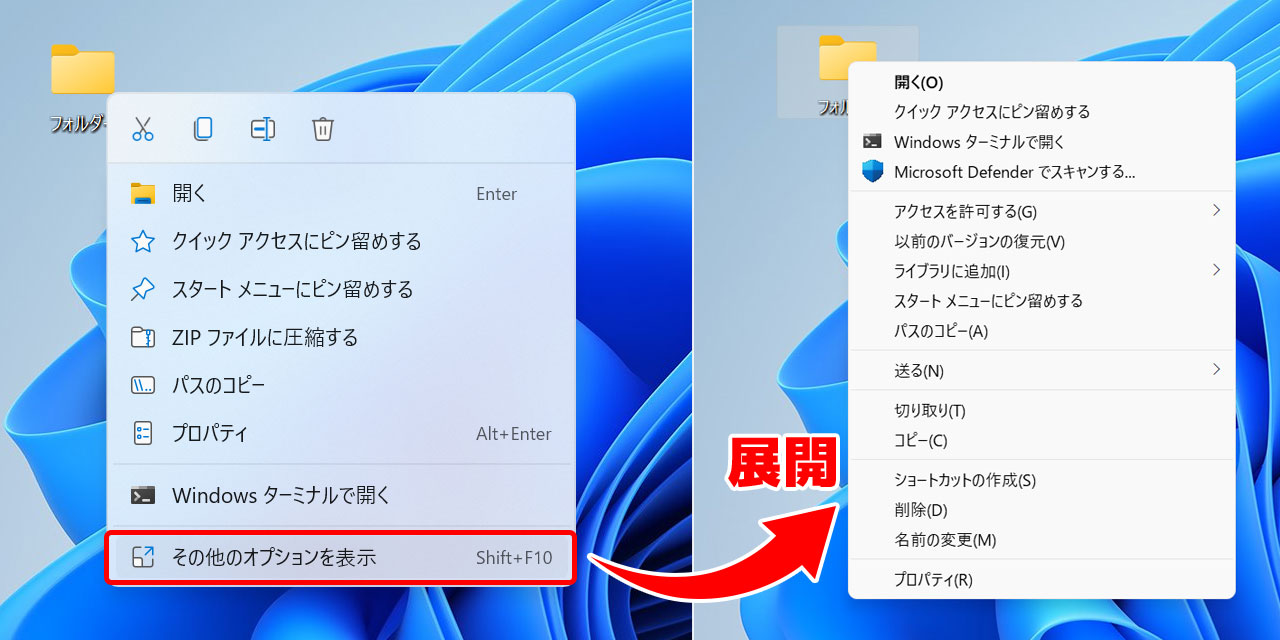Click properties icon next to プロパティ Alt+Enter

point(143,433)
